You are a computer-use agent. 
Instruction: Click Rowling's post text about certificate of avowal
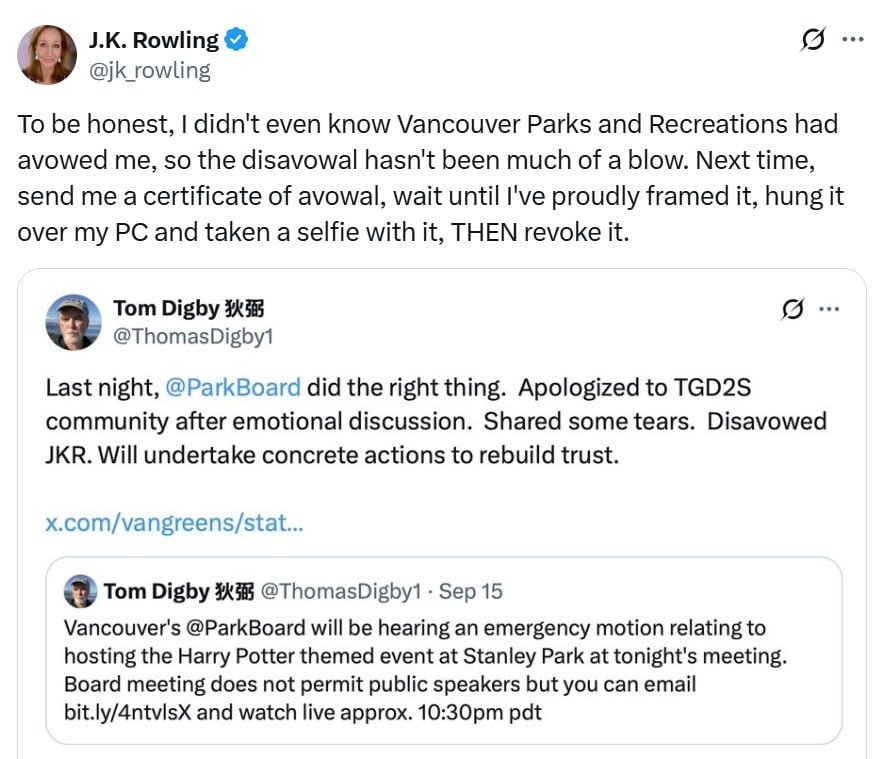click(430, 180)
